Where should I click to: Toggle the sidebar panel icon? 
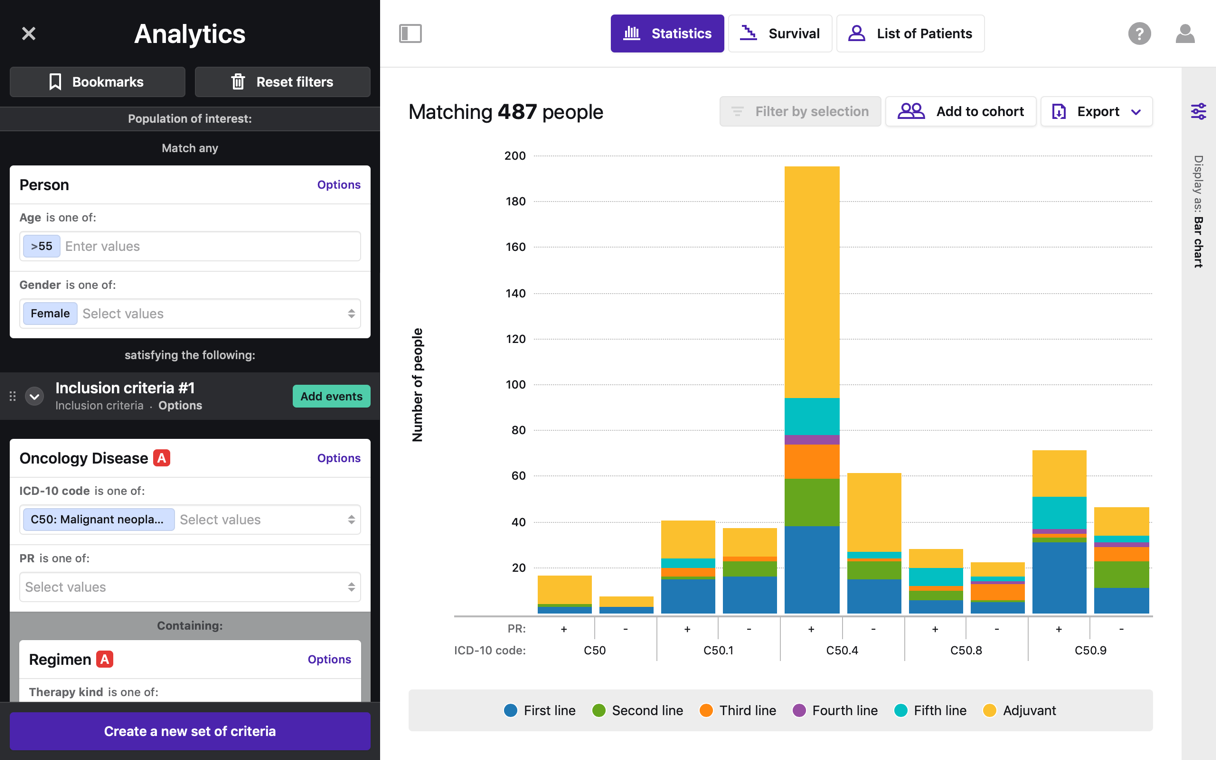[x=410, y=34]
